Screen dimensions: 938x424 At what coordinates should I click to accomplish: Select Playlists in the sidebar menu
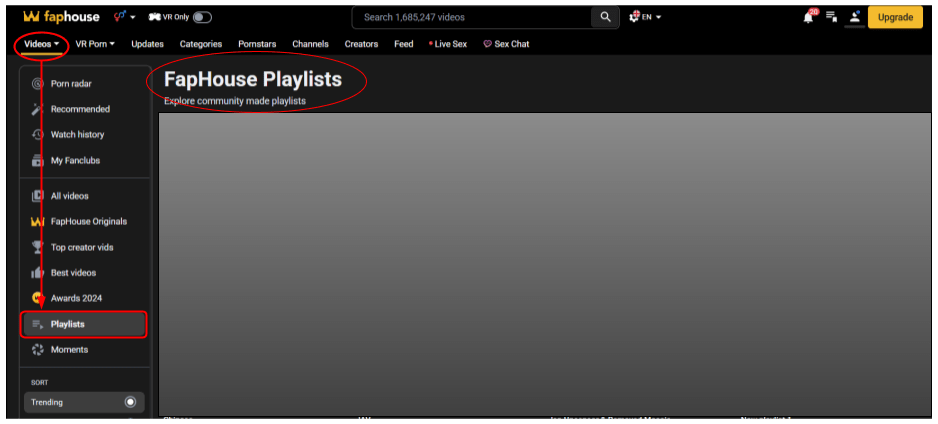[x=68, y=324]
